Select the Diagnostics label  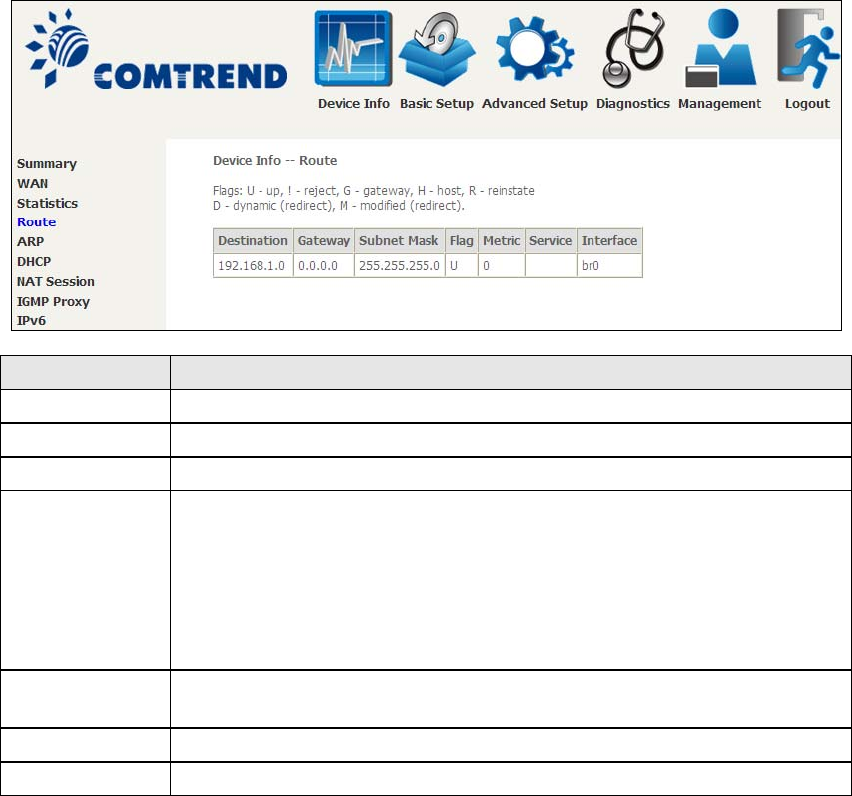[633, 104]
